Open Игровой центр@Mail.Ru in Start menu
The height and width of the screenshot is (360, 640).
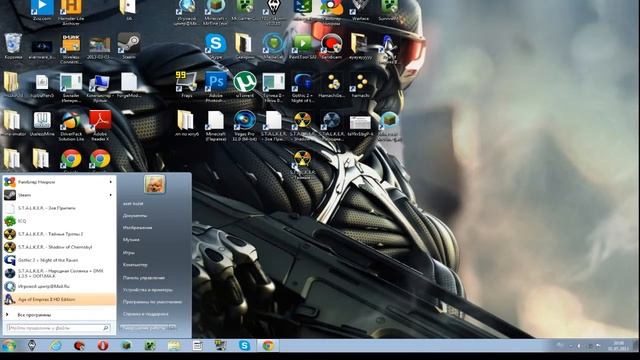[x=60, y=286]
